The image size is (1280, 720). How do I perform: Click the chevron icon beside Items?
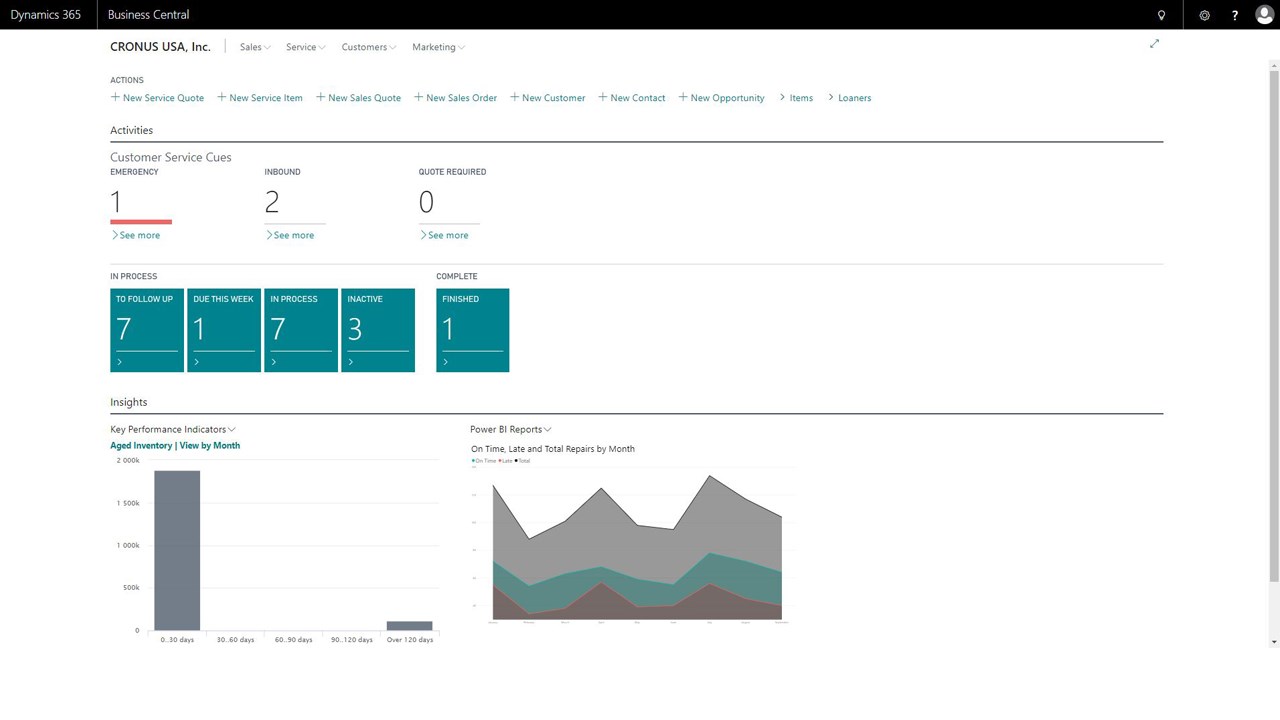point(782,97)
